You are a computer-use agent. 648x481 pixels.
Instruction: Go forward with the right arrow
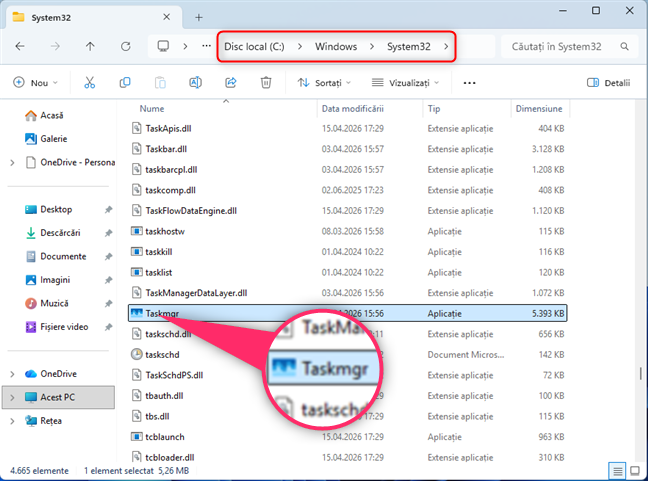55,46
